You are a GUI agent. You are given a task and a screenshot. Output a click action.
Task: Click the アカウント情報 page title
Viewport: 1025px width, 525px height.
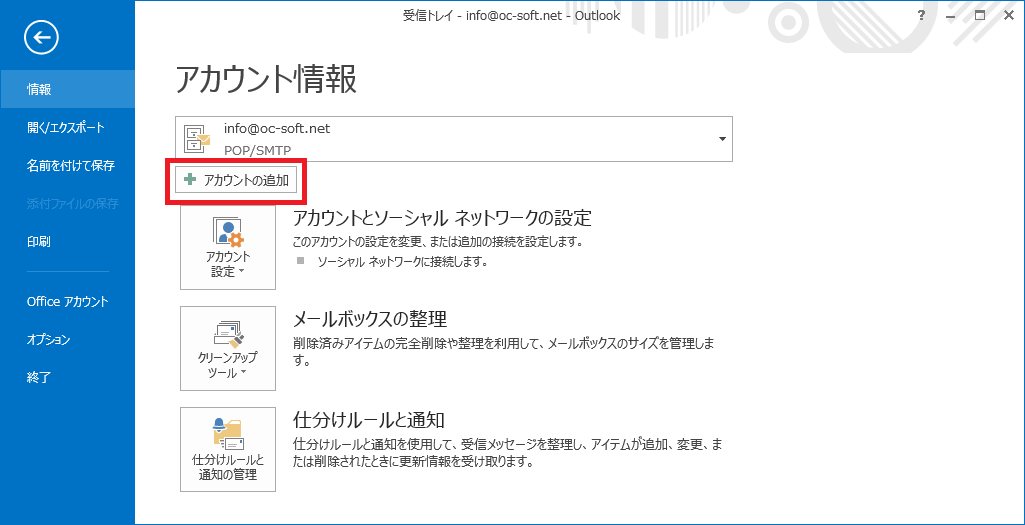coord(266,81)
